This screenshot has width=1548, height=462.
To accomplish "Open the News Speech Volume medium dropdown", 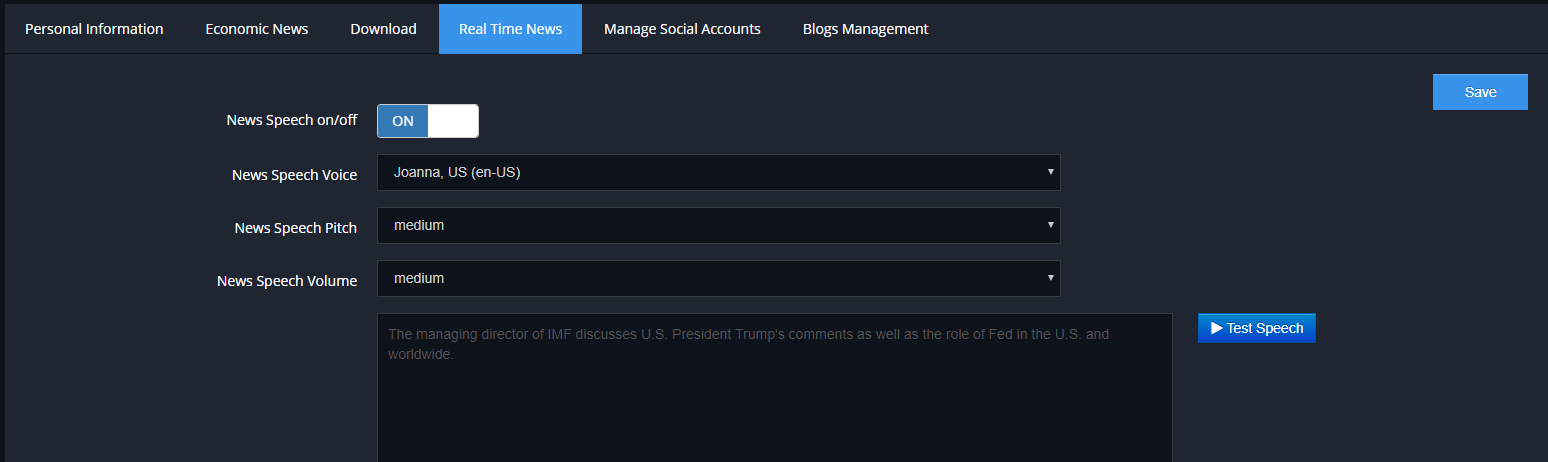I will (x=718, y=278).
